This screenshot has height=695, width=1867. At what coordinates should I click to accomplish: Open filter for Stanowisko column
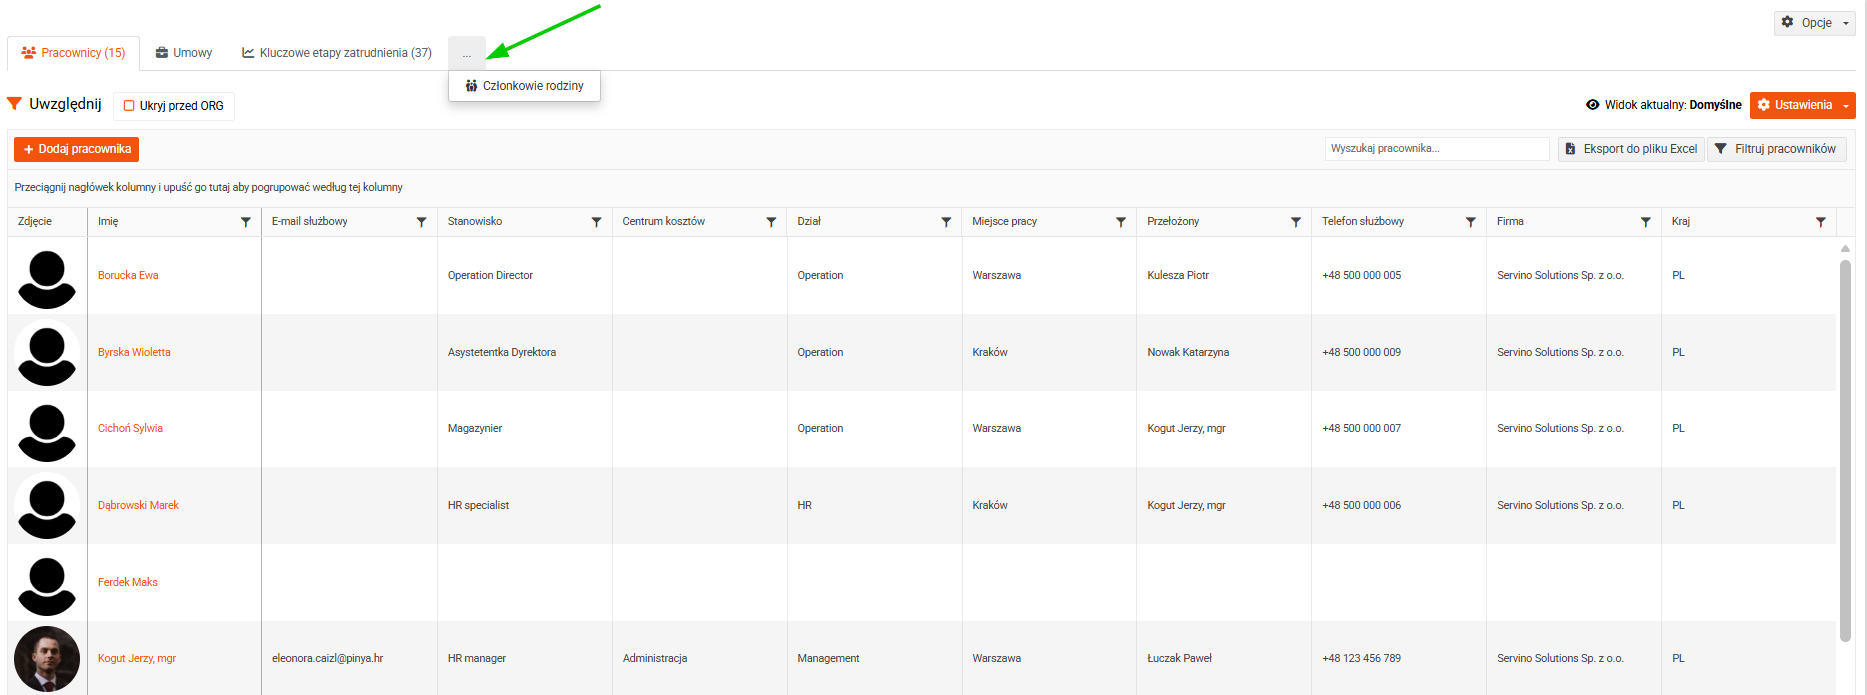[596, 222]
